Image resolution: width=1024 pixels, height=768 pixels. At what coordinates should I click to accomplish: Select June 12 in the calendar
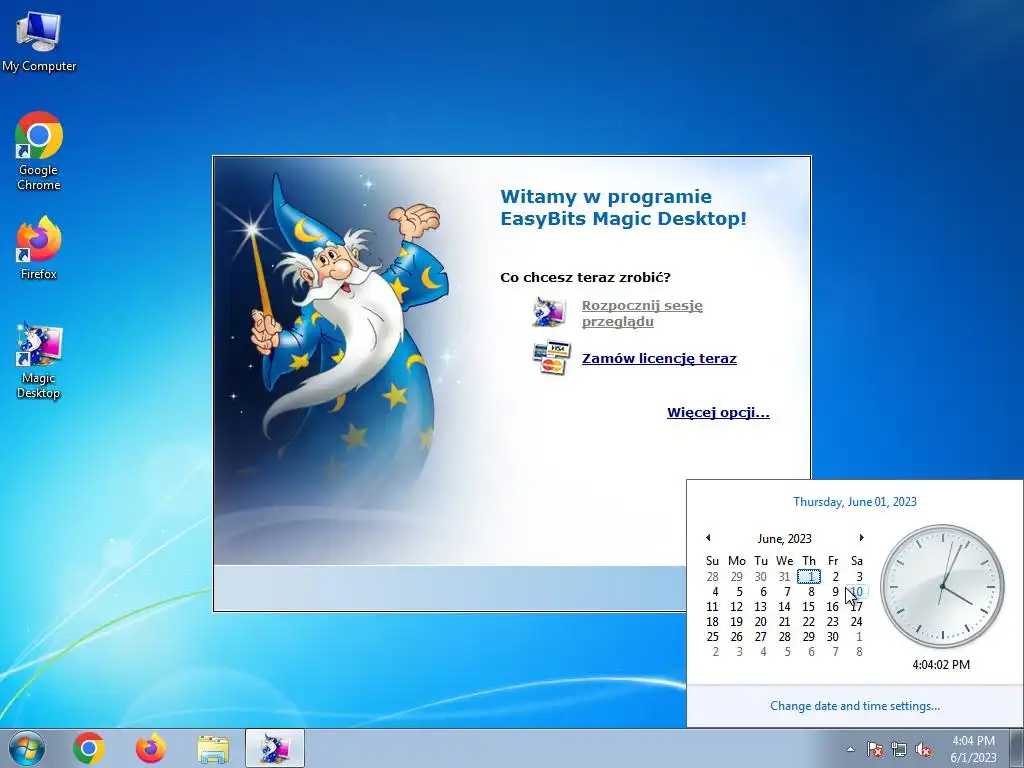pos(737,607)
